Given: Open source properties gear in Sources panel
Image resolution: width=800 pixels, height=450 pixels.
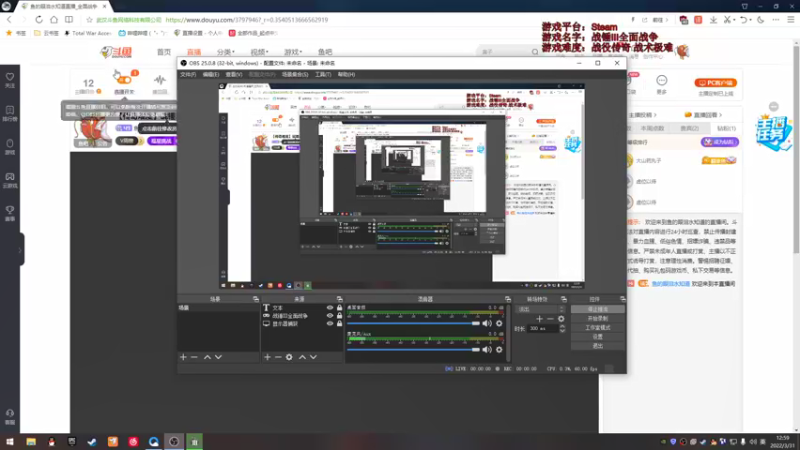Looking at the screenshot, I should click(289, 357).
